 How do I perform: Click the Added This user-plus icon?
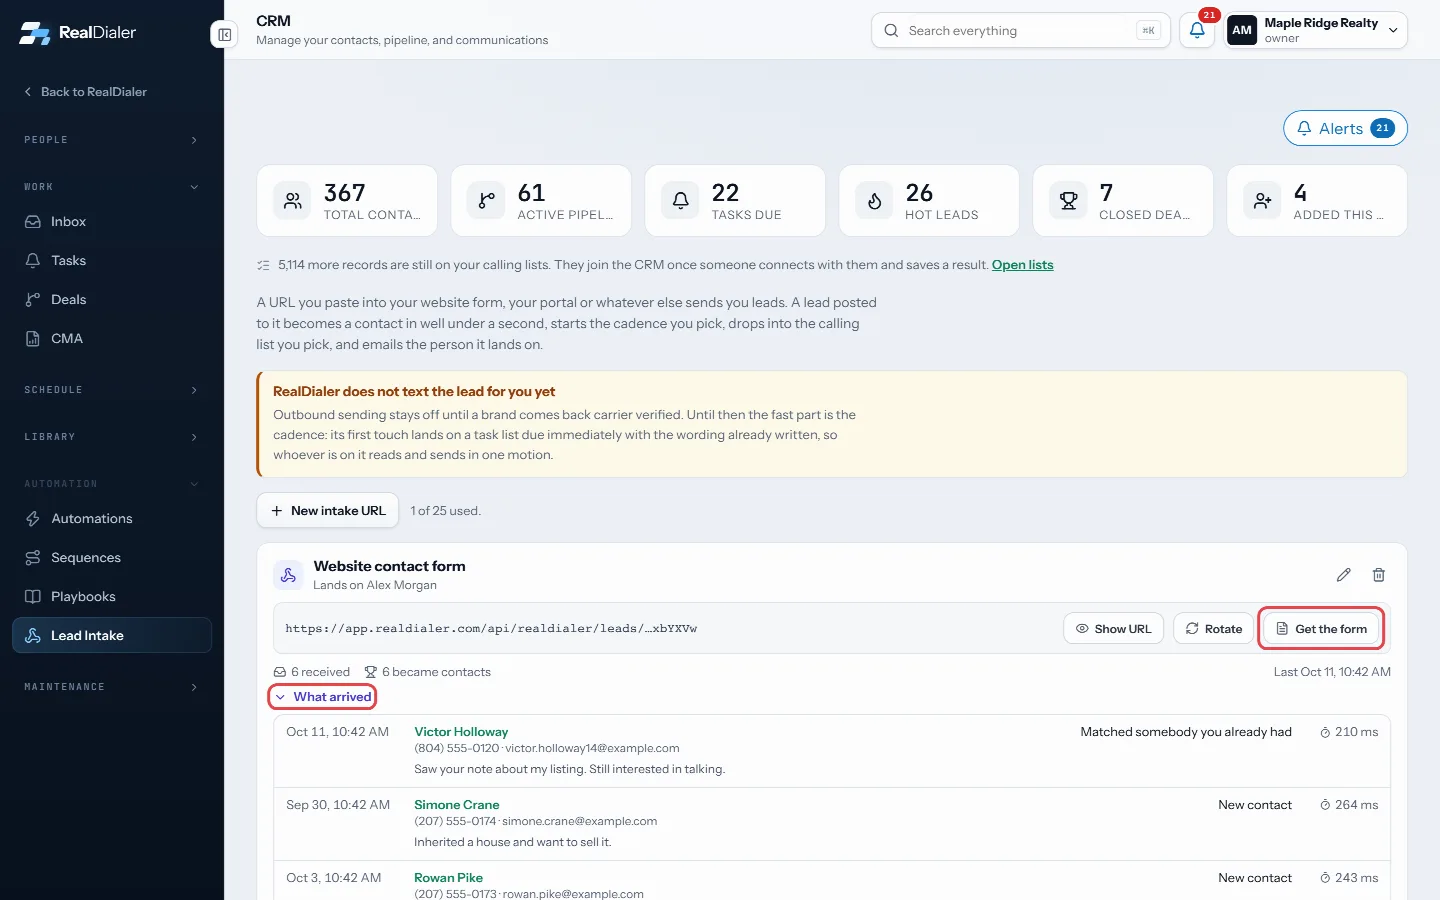[1262, 201]
